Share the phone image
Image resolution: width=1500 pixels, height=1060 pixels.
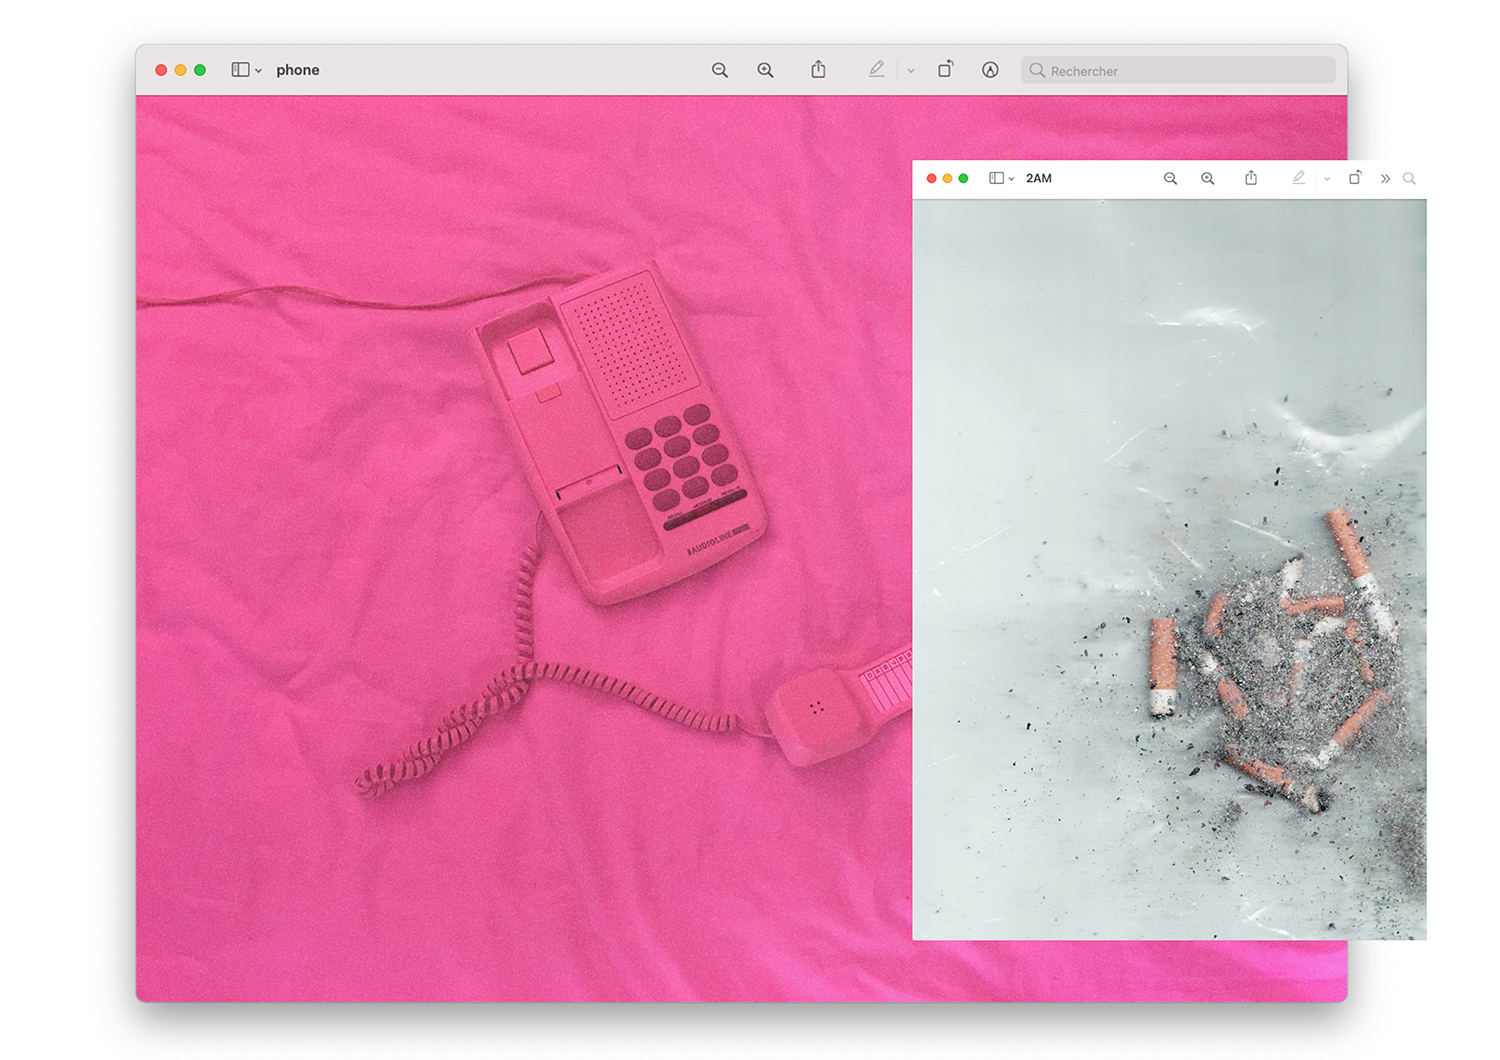[x=818, y=70]
